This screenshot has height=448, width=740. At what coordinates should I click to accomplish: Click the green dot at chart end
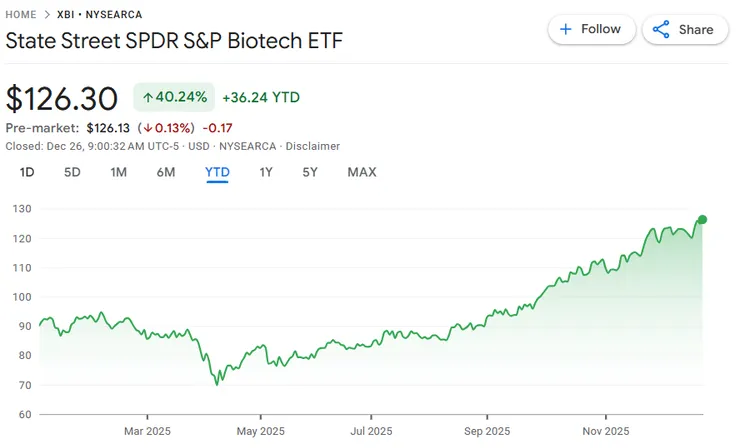703,220
